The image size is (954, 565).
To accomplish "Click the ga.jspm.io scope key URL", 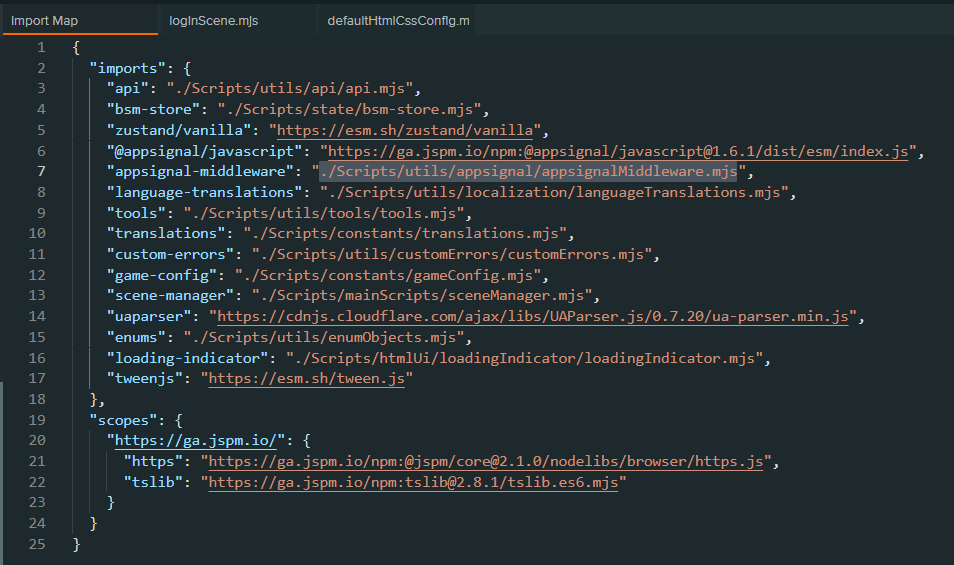I will click(x=202, y=441).
